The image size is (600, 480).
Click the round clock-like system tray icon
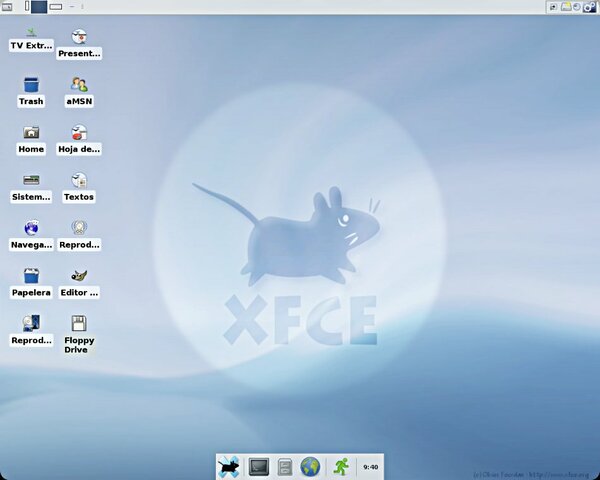coord(577,7)
